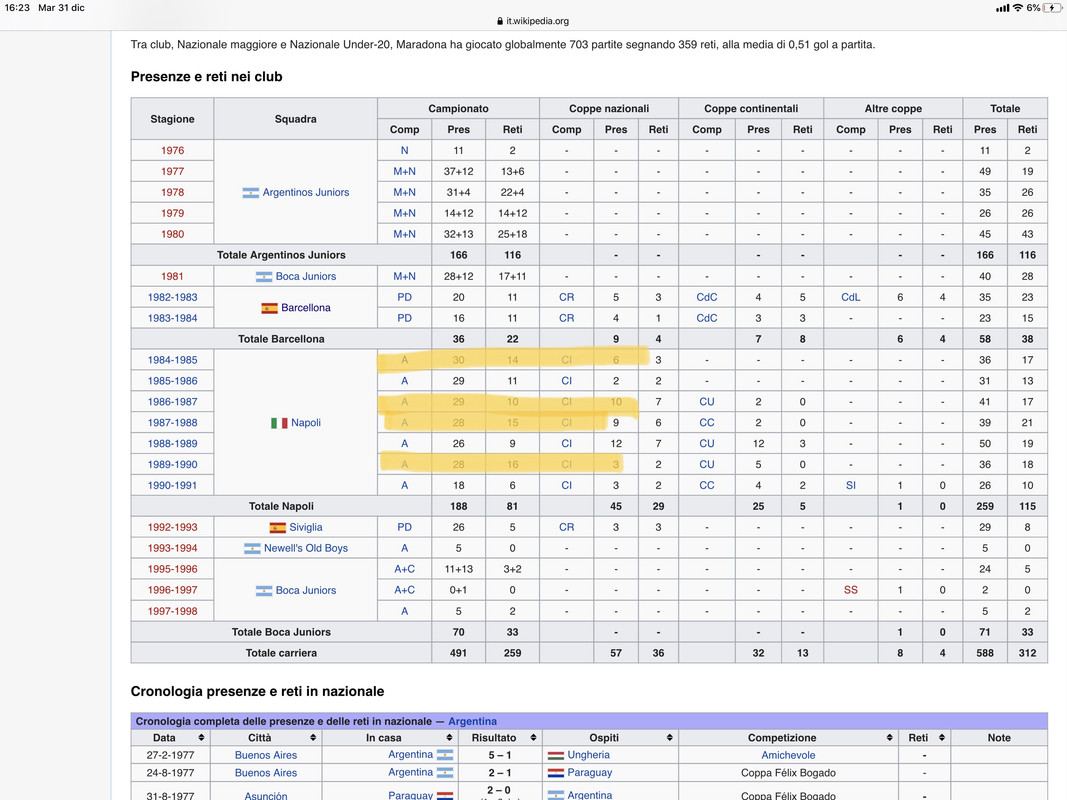Click Argentina flag next to Argentinos Juniors
1067x800 pixels.
coord(250,193)
